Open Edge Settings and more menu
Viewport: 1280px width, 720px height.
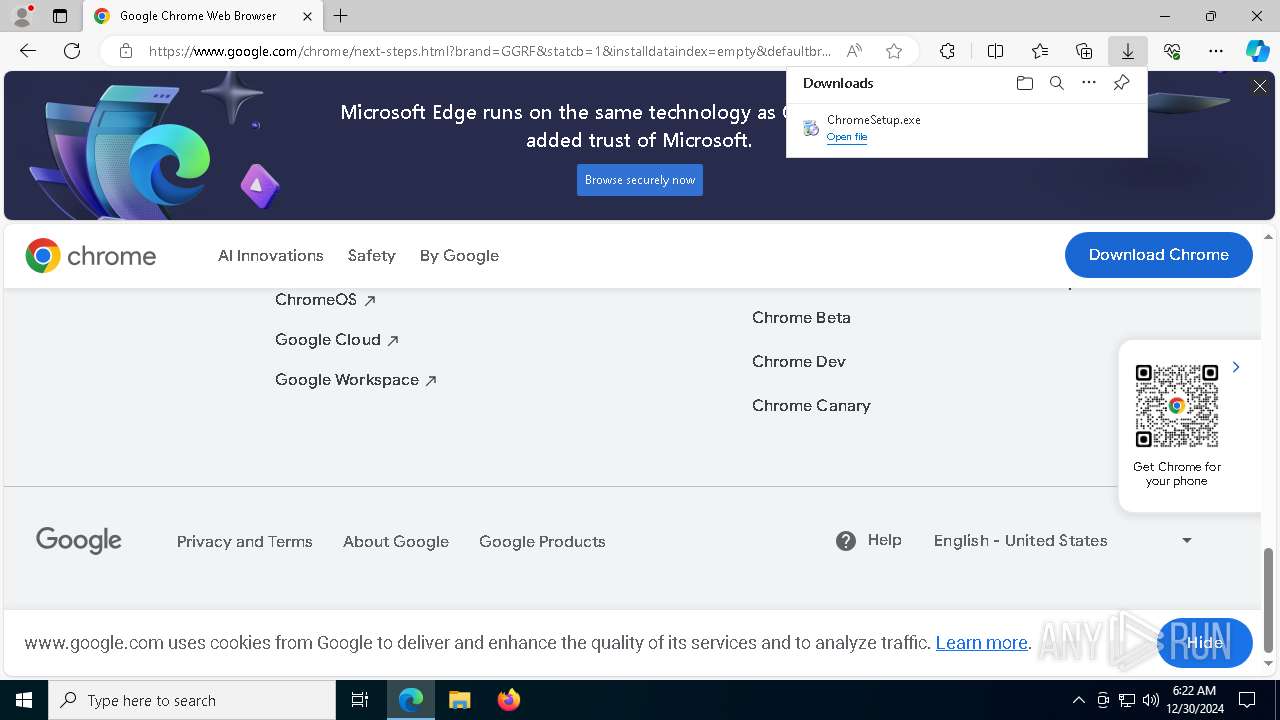tap(1216, 51)
